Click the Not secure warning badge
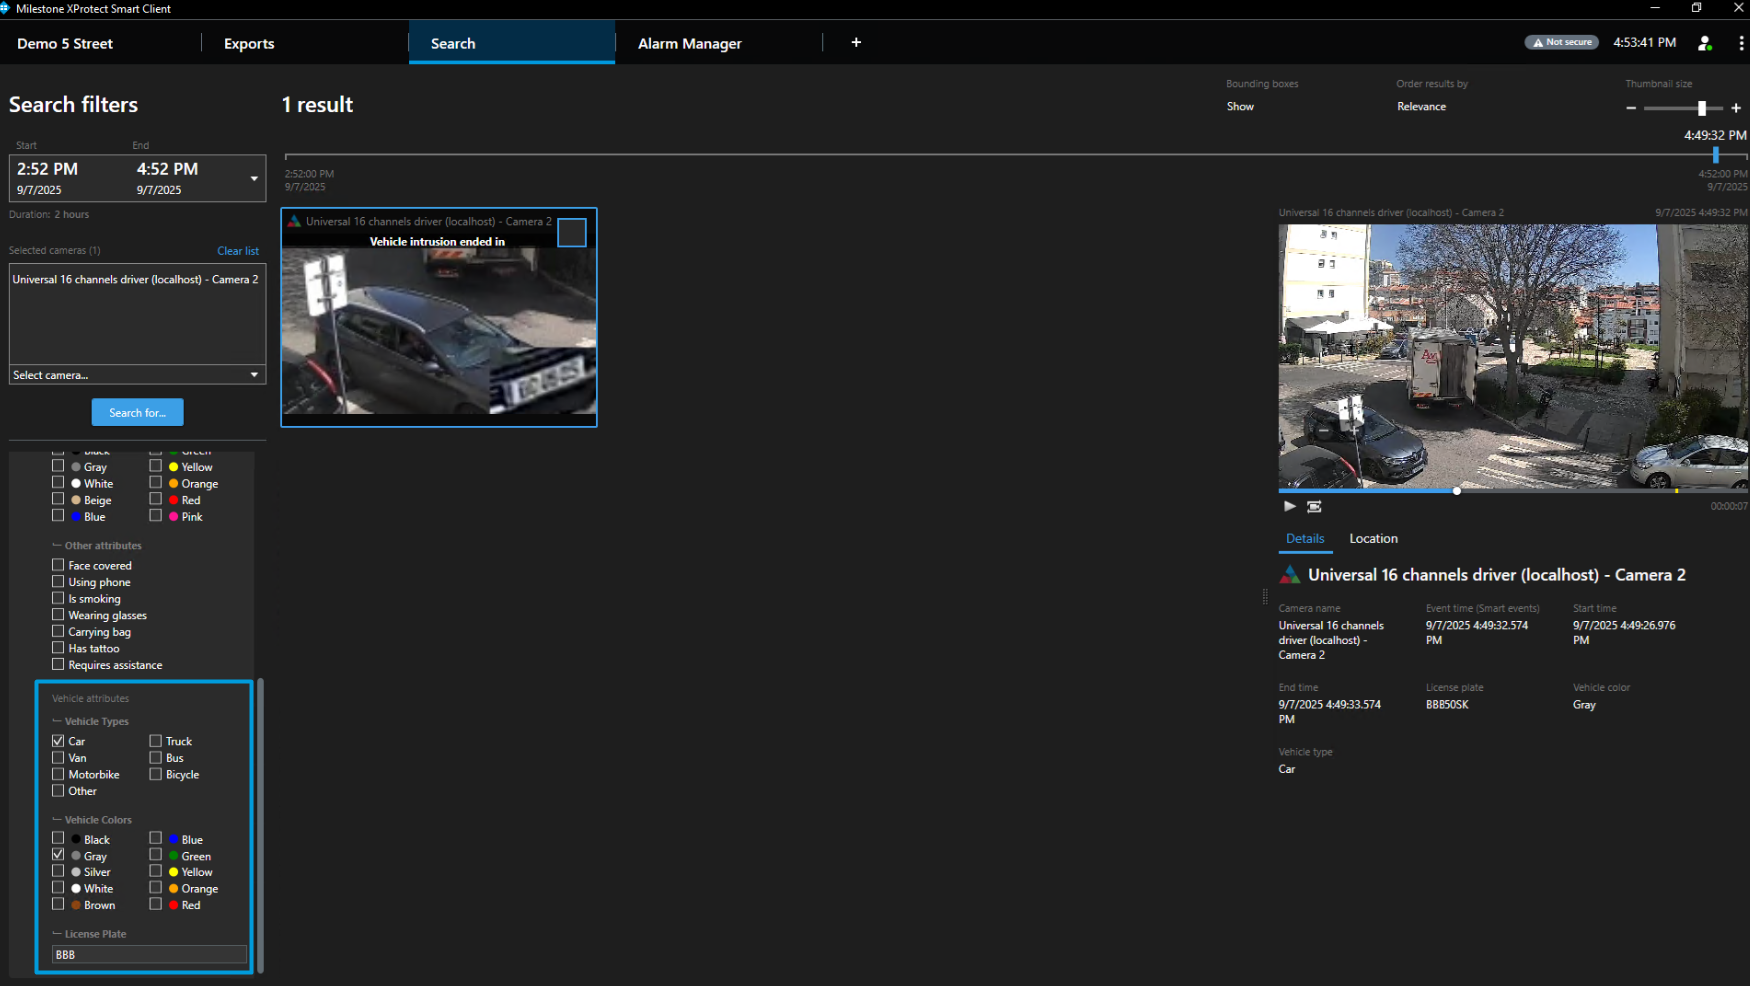The width and height of the screenshot is (1750, 986). click(x=1561, y=42)
